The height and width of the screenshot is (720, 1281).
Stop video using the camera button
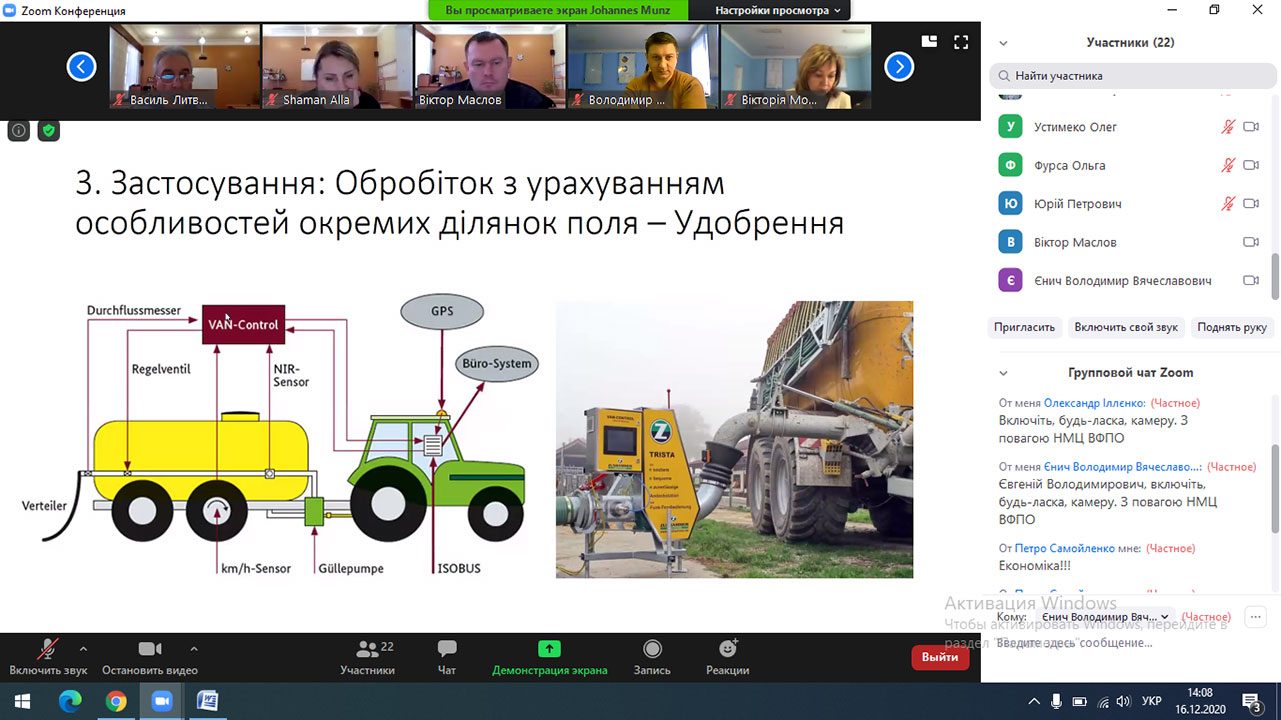pyautogui.click(x=150, y=657)
